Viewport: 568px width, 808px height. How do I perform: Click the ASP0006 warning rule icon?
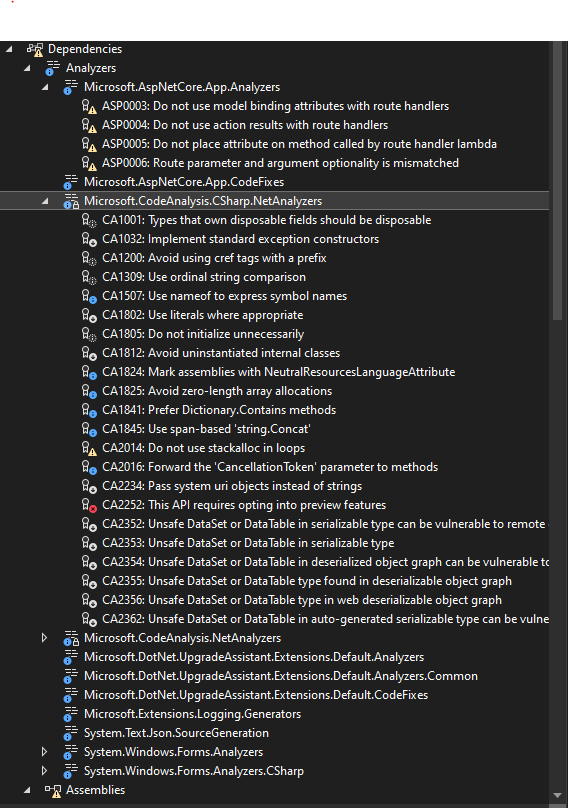(89, 164)
